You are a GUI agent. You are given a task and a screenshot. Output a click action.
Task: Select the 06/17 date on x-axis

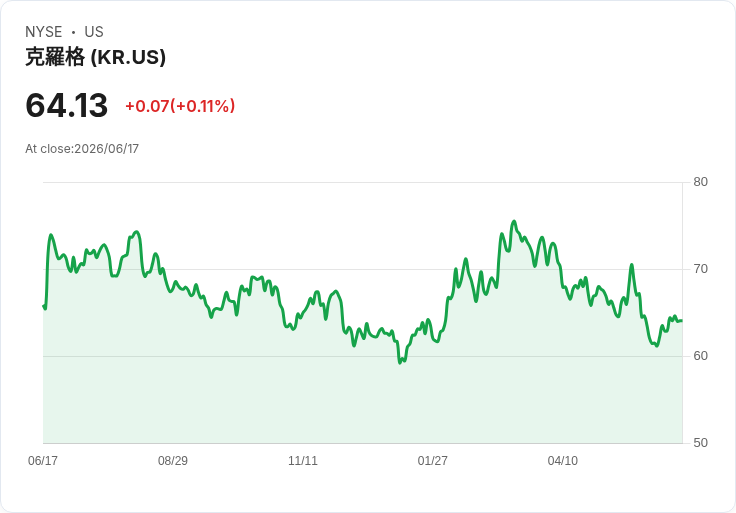43,460
